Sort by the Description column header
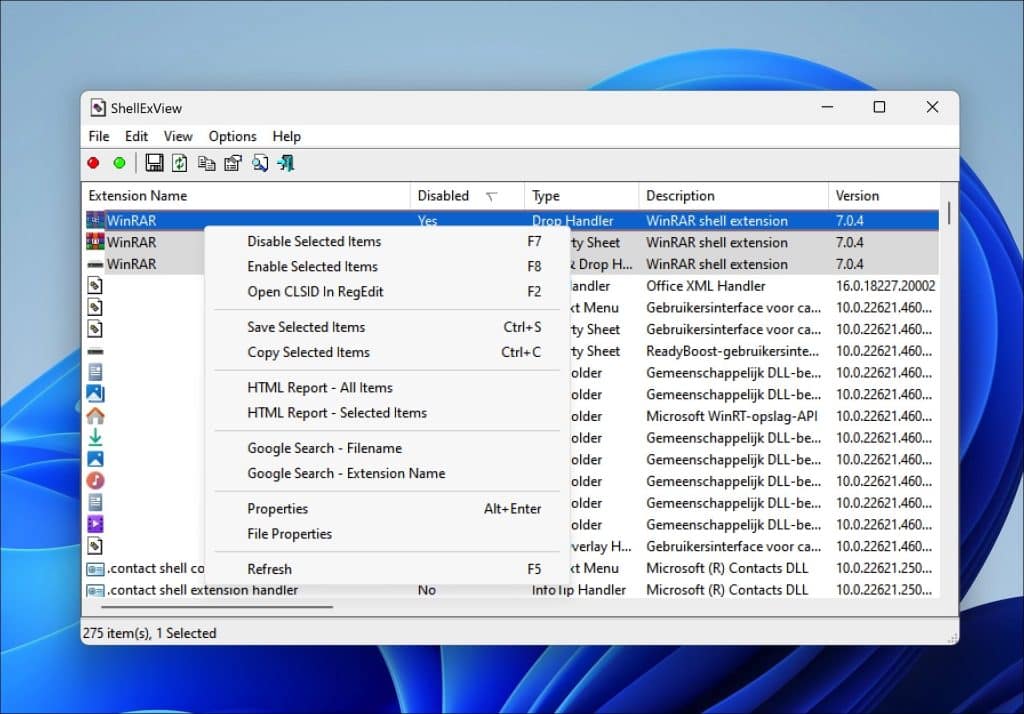 click(733, 196)
